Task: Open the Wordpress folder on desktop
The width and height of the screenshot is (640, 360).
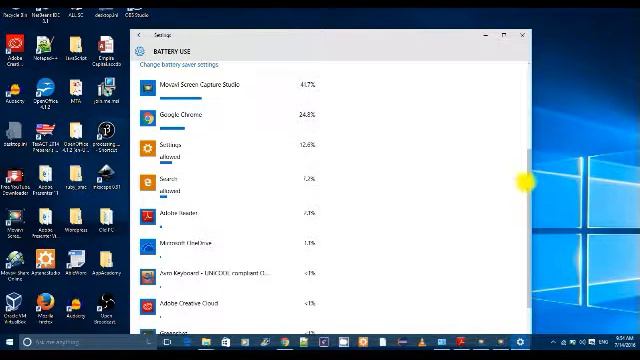Action: [x=76, y=220]
